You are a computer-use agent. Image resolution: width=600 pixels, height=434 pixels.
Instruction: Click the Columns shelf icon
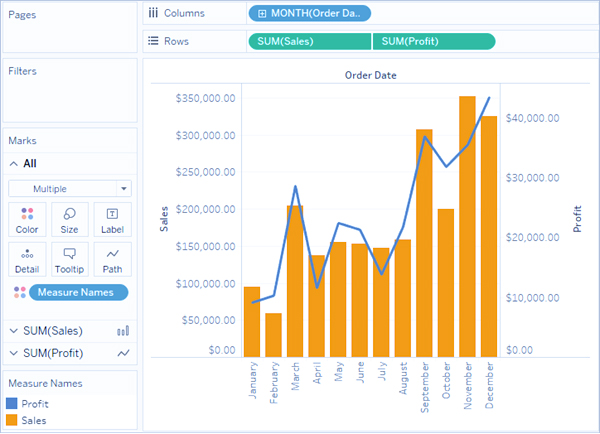click(x=153, y=13)
